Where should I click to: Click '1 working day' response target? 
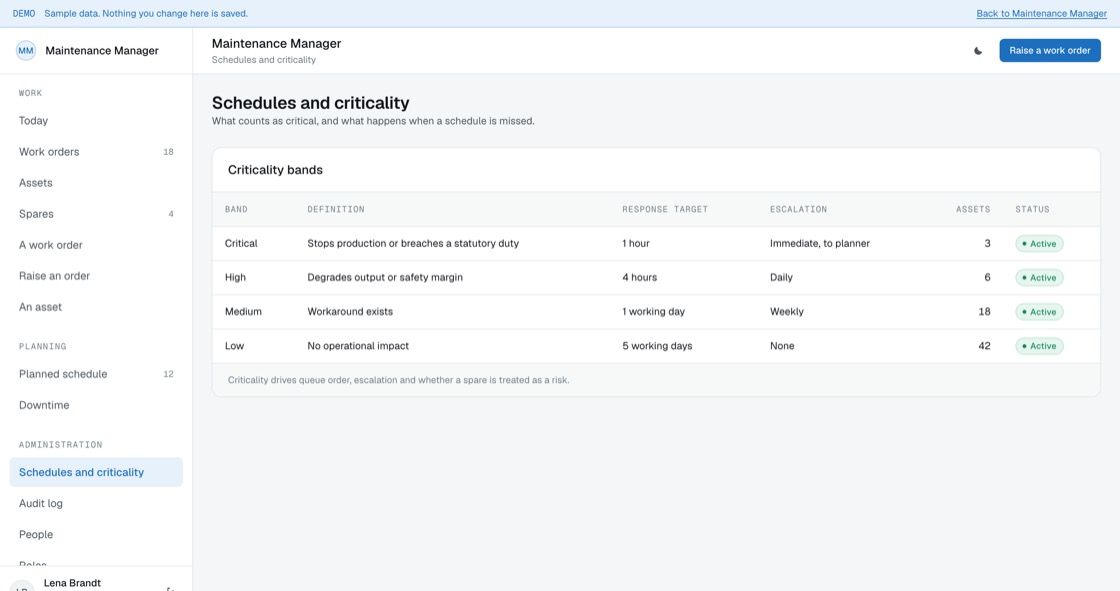[653, 312]
